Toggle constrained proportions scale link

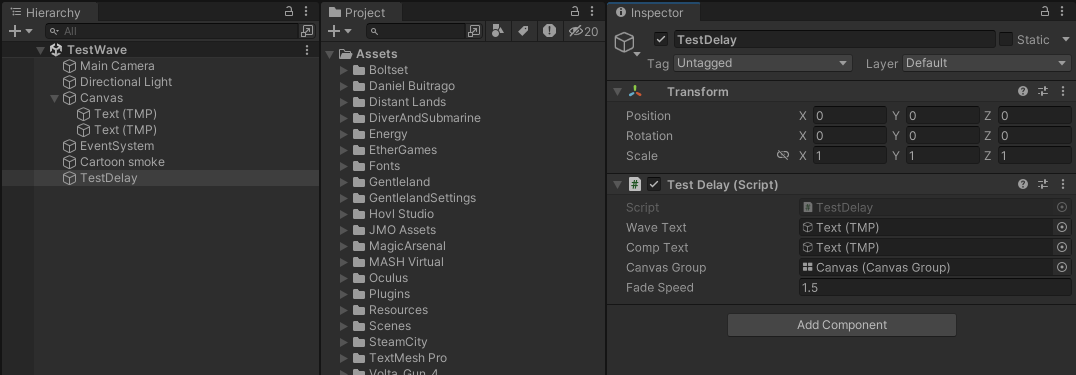click(x=783, y=156)
